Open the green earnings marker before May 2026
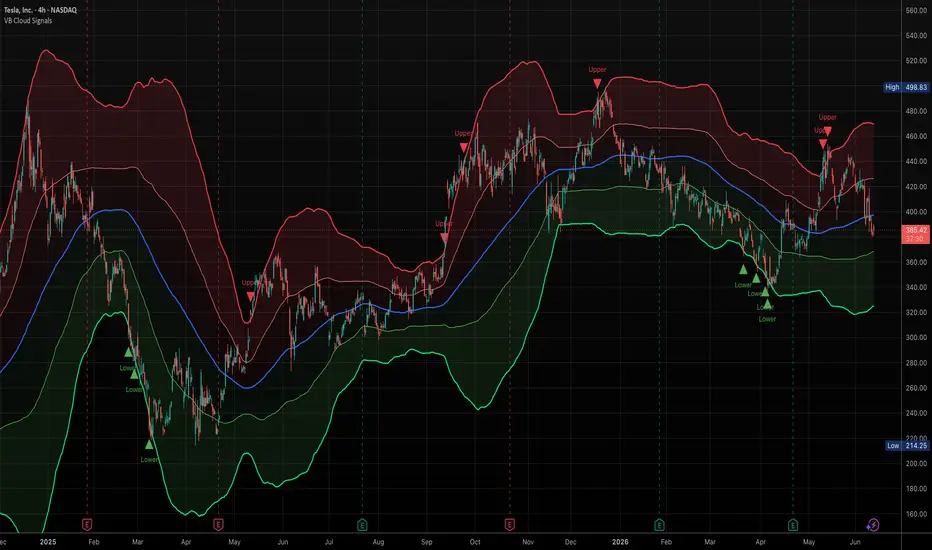 click(x=793, y=524)
